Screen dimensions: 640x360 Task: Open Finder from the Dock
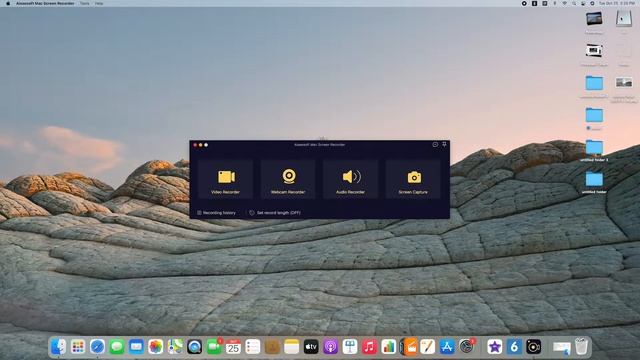coord(58,347)
